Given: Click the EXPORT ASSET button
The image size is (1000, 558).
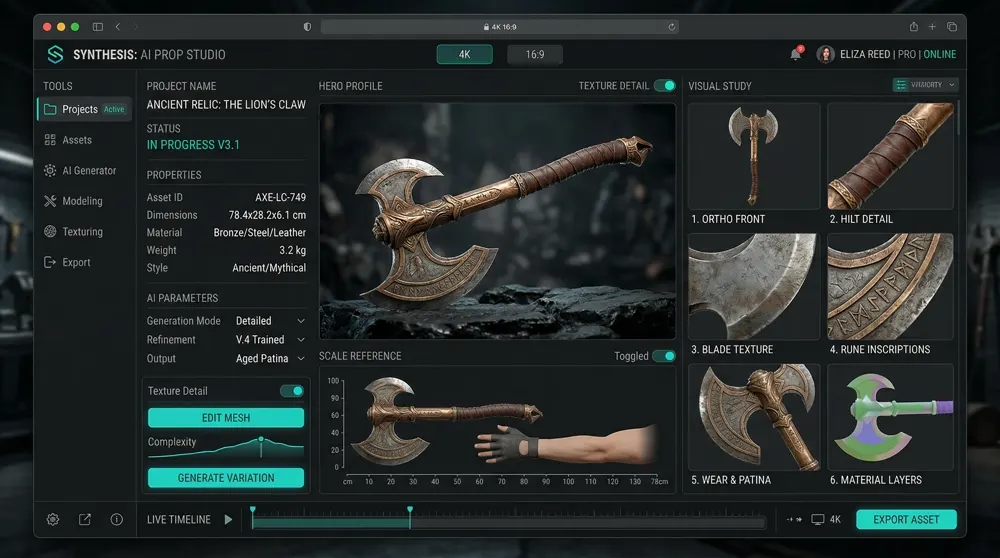Looking at the screenshot, I should (906, 520).
